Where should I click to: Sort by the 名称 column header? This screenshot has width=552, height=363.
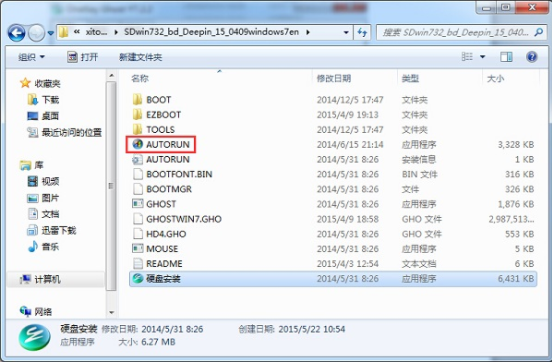[140, 78]
